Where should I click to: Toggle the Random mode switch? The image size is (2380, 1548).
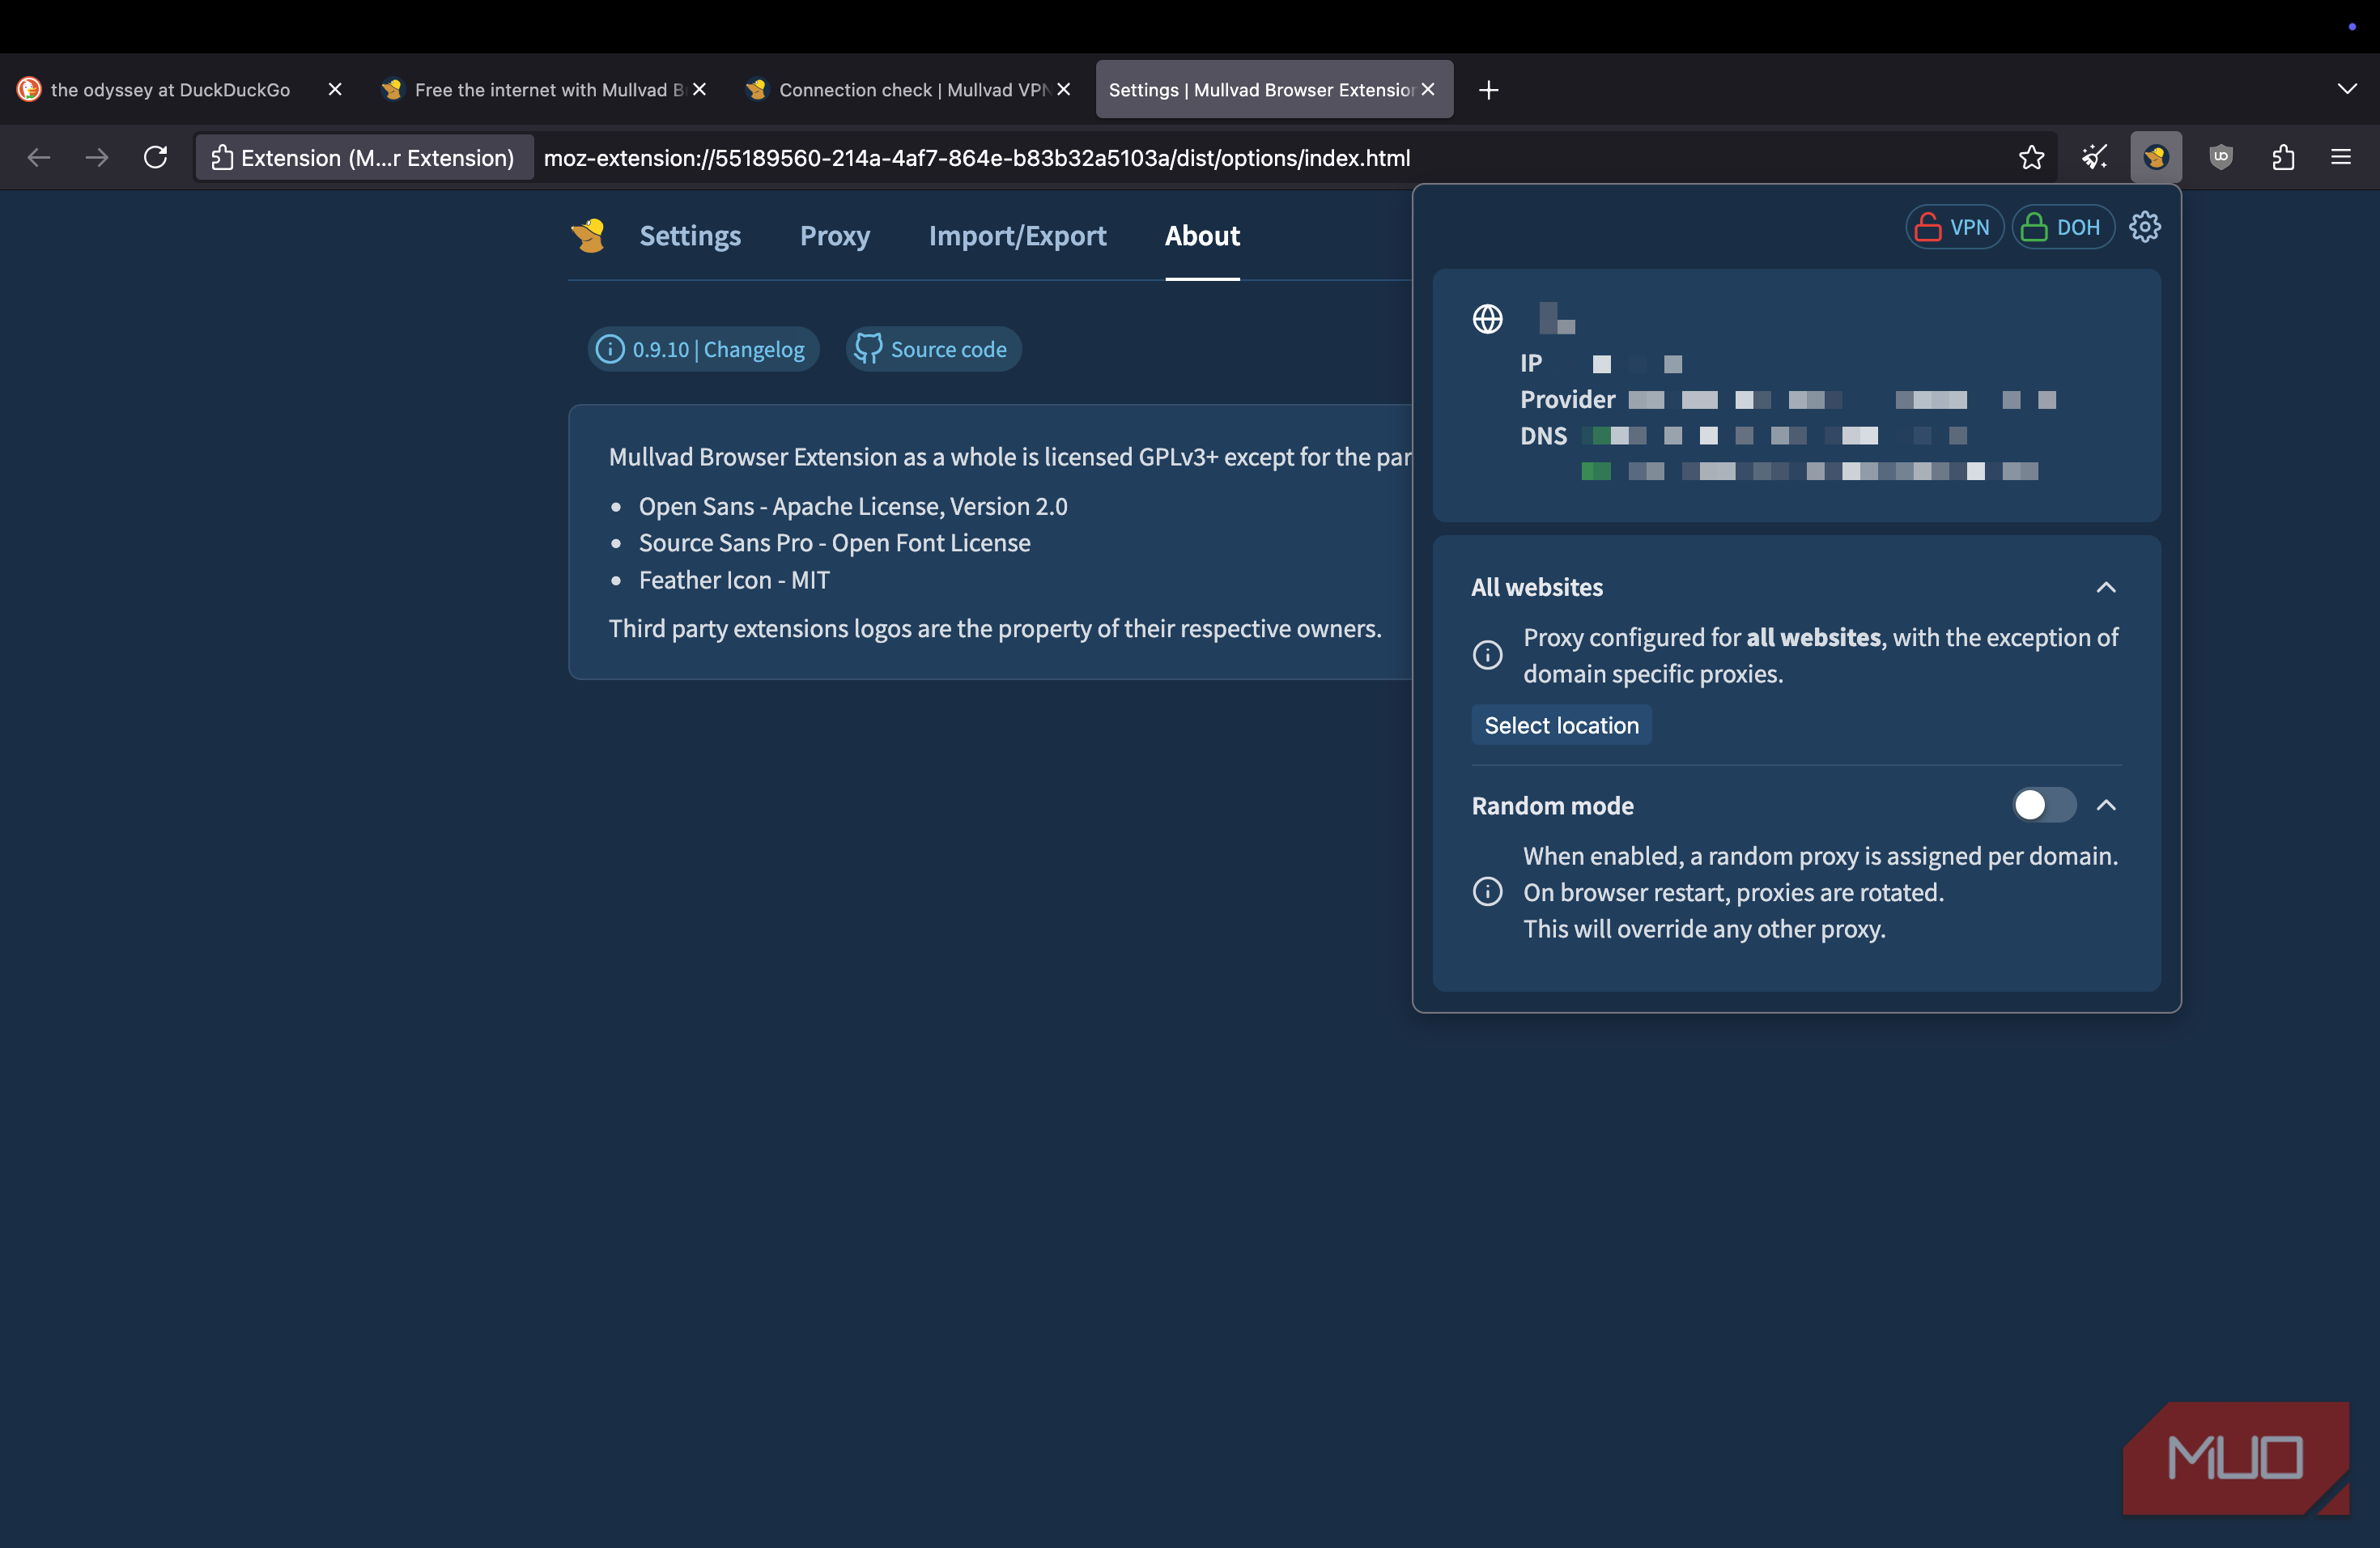[x=2043, y=805]
